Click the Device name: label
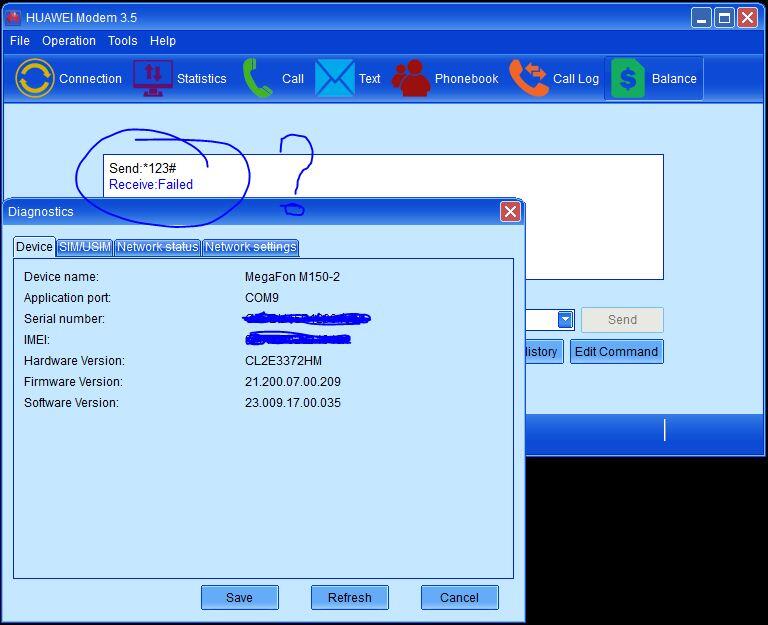 (x=61, y=277)
